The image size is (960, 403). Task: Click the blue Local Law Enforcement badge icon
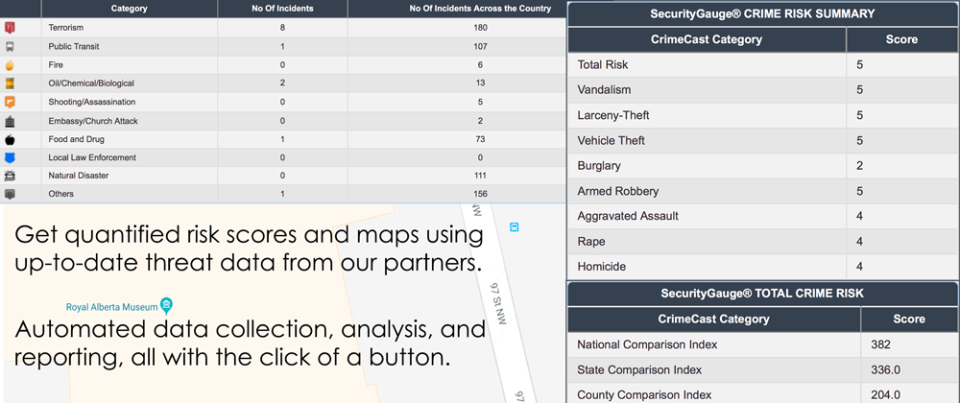point(10,158)
